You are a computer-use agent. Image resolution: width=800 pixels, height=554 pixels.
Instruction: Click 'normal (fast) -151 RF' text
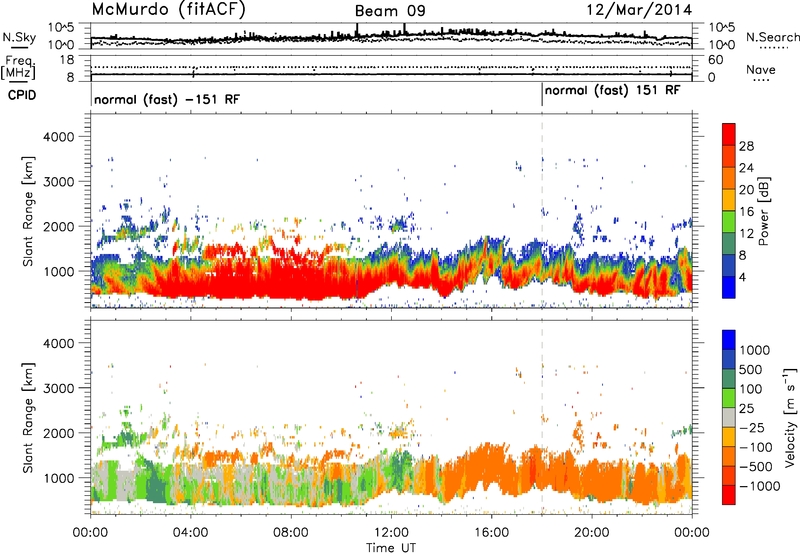[167, 99]
